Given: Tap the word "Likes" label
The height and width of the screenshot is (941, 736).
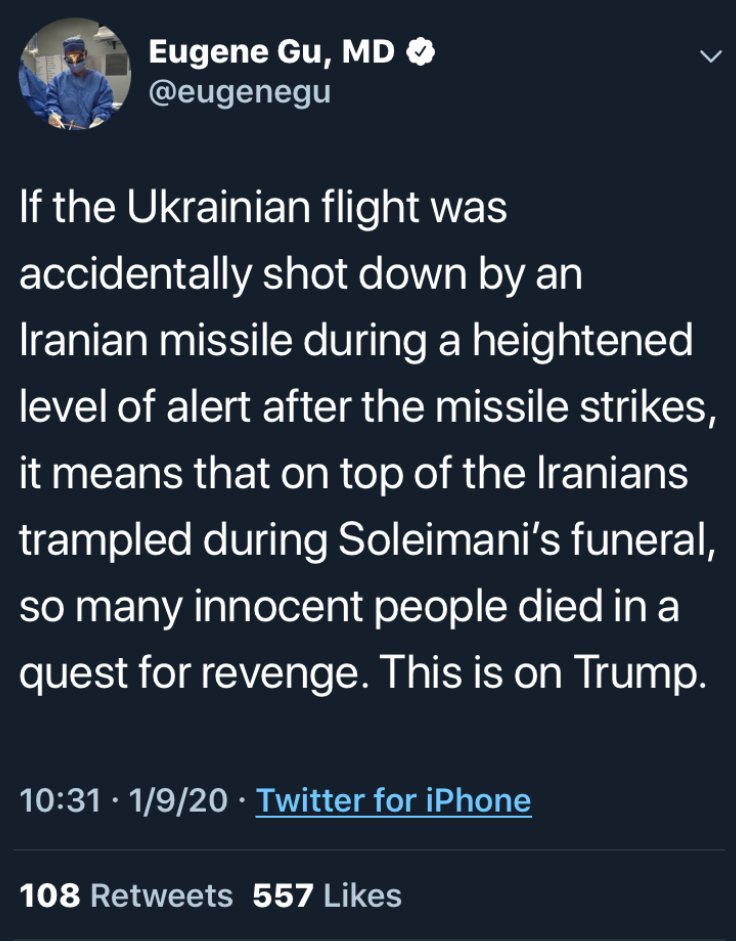Looking at the screenshot, I should 363,895.
